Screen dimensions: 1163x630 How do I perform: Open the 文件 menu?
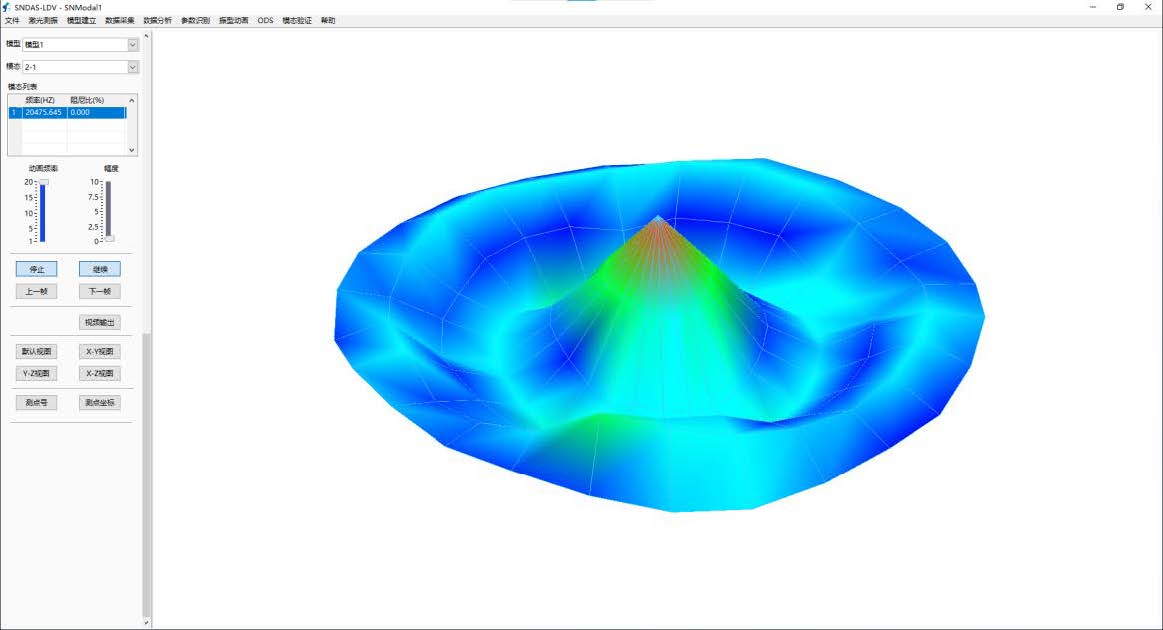[x=12, y=20]
